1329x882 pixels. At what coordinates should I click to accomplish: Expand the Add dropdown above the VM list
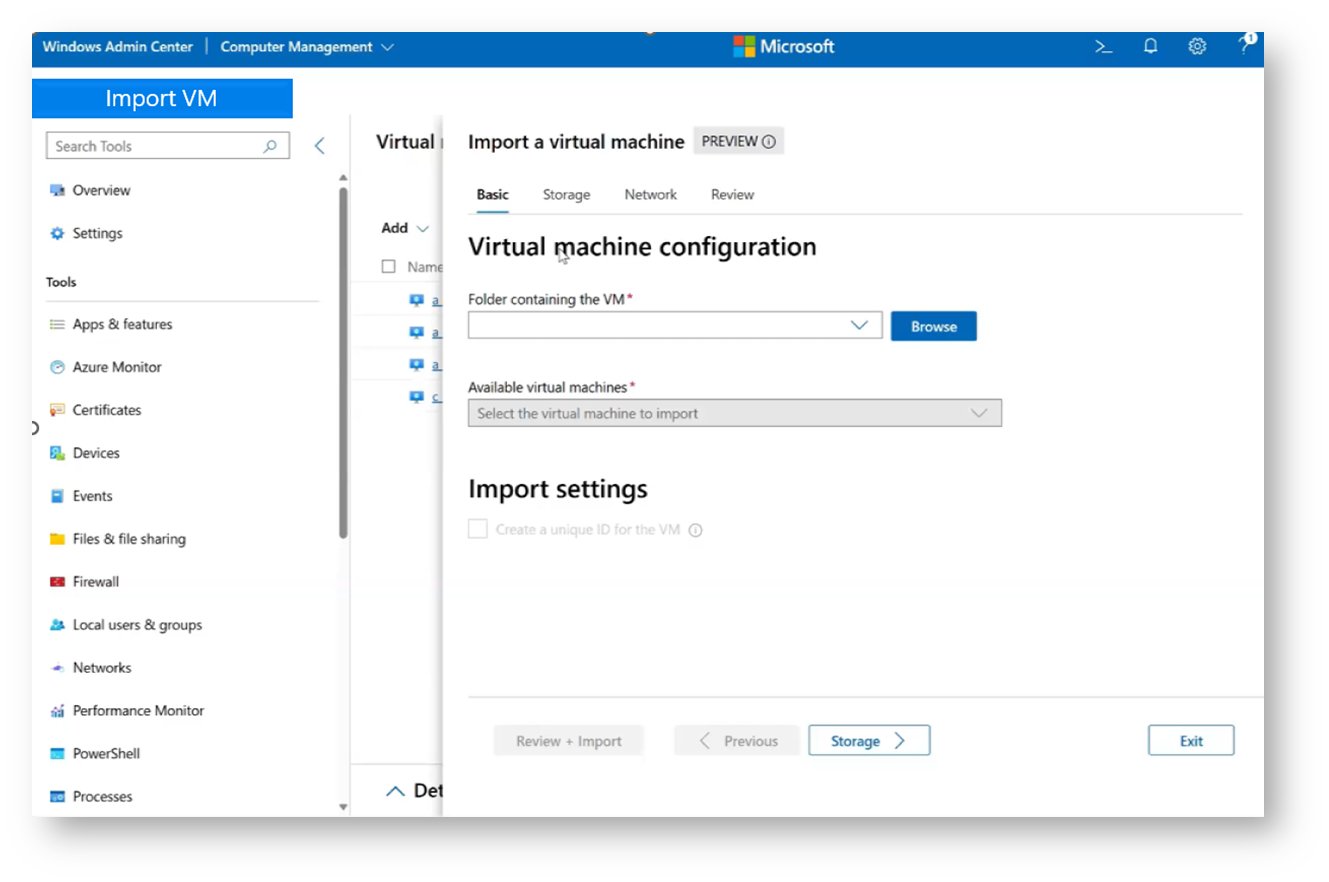click(404, 228)
